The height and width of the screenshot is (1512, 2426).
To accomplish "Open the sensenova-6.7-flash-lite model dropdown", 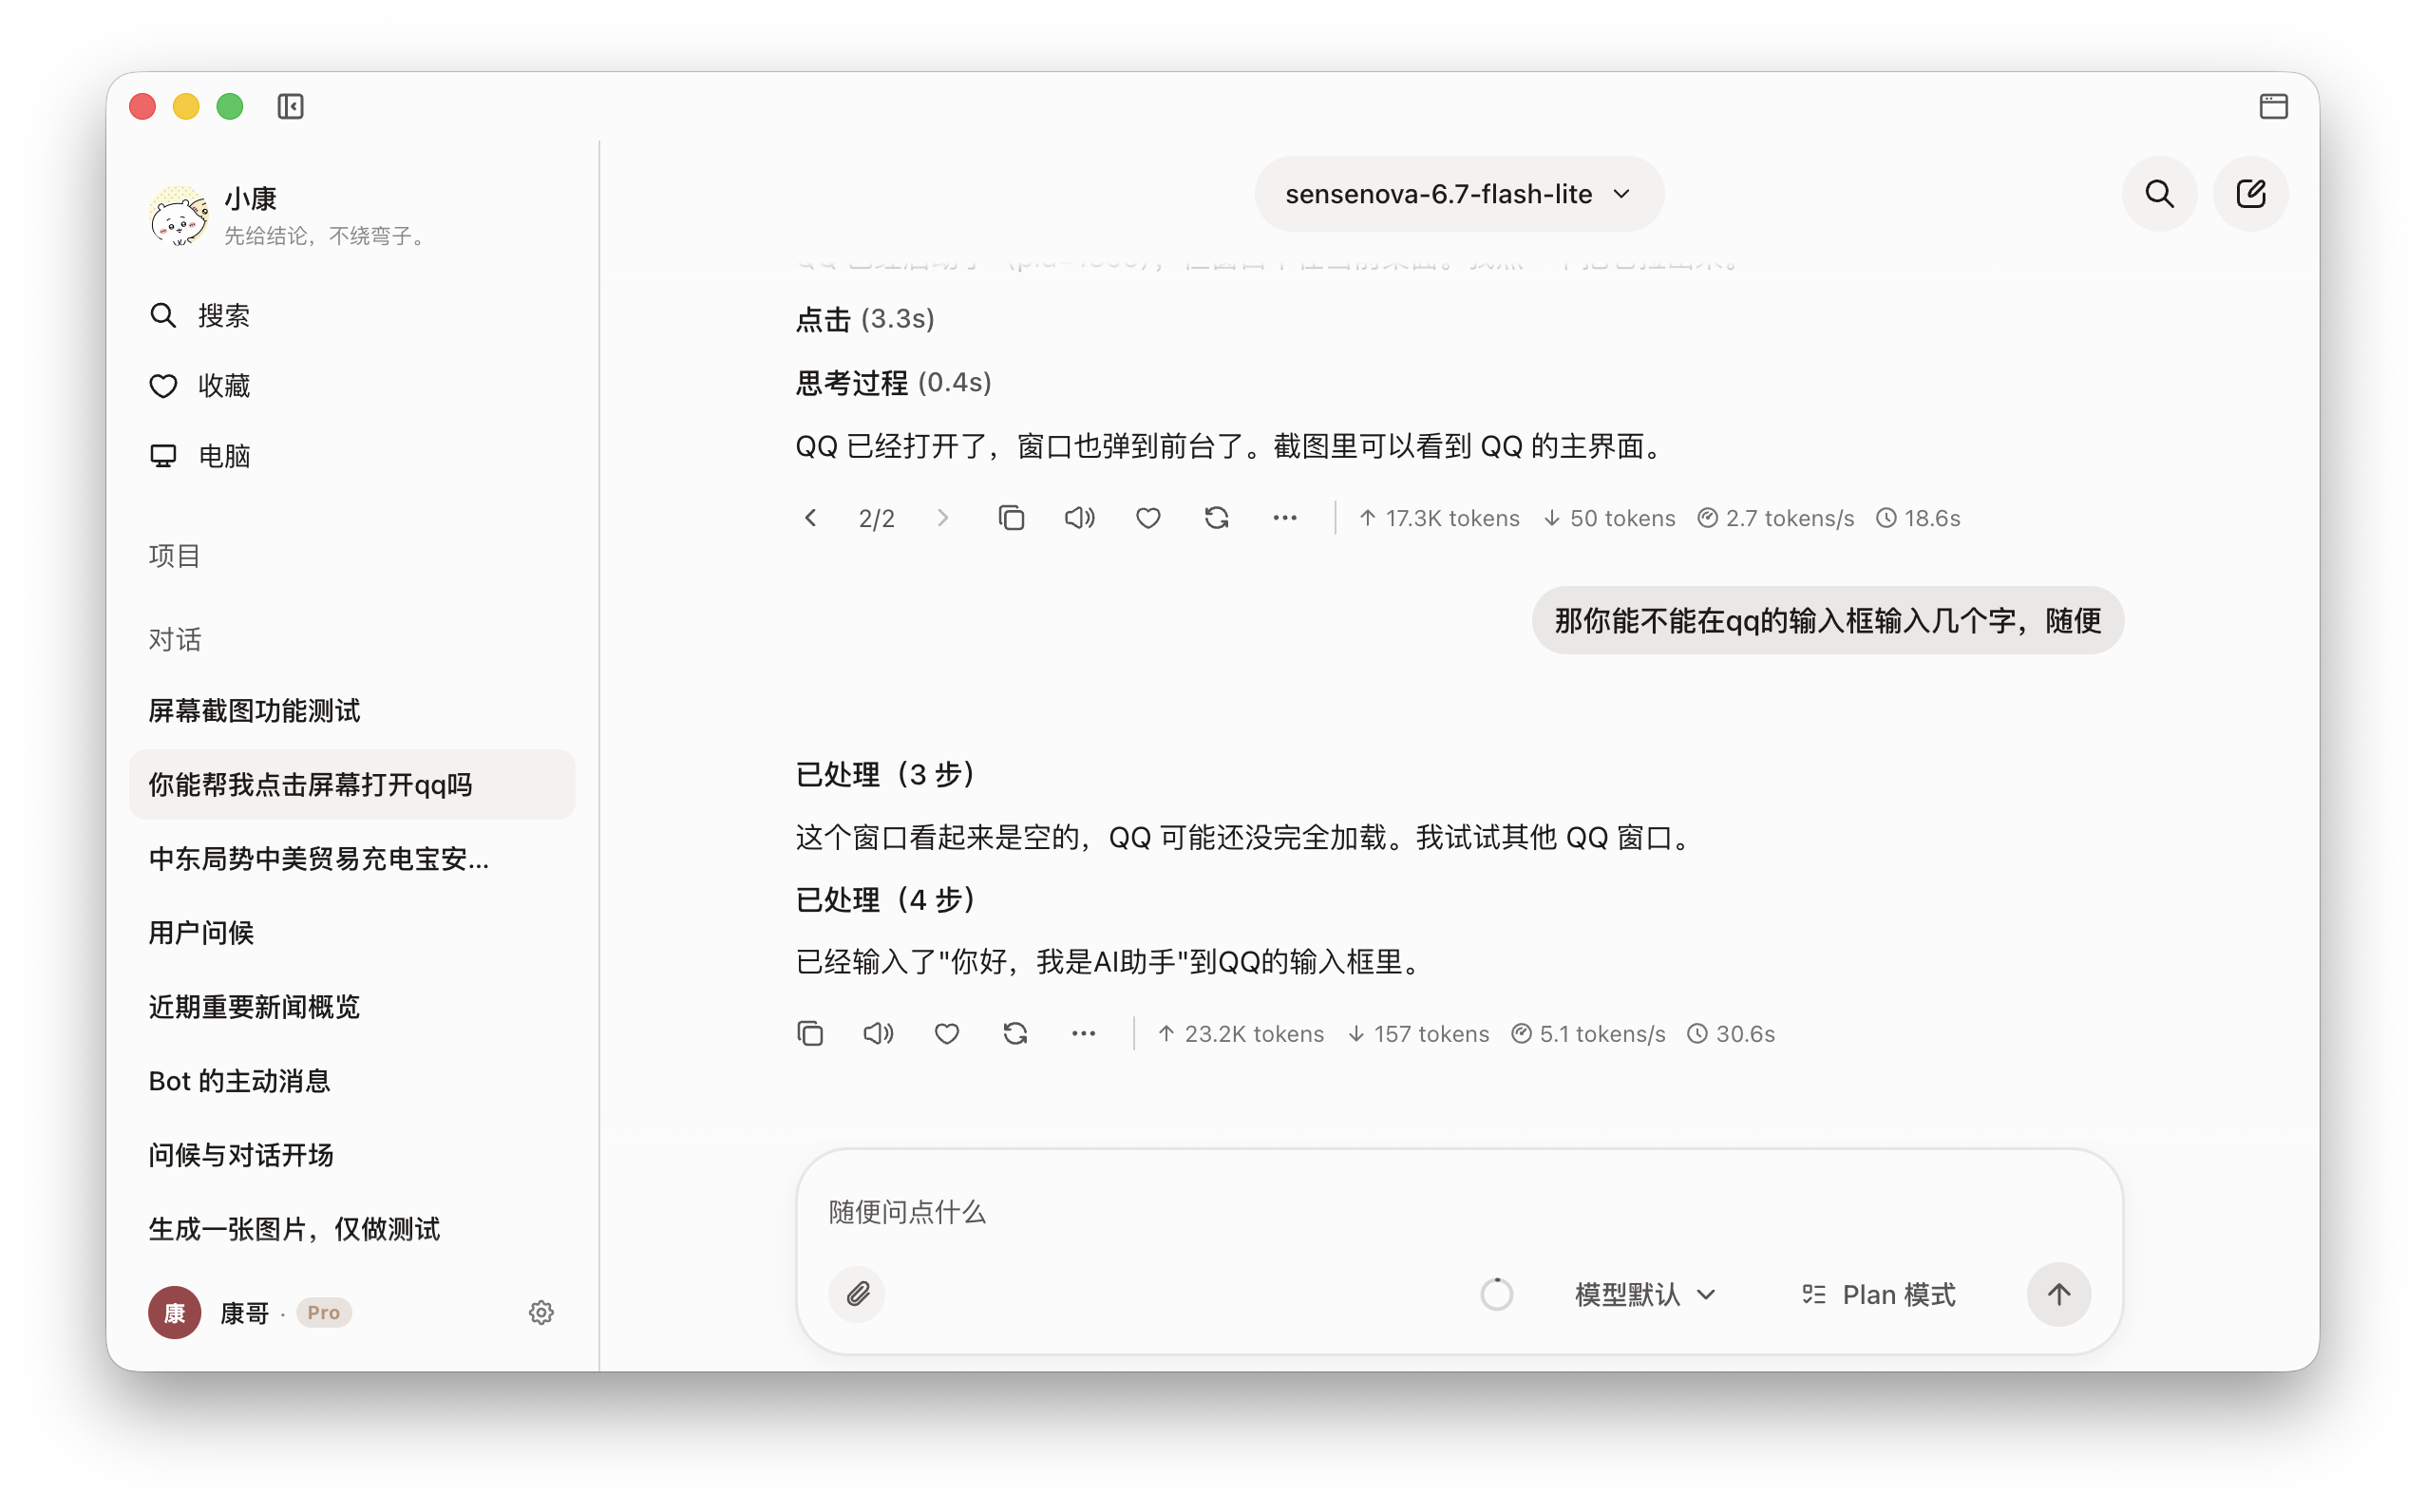I will [x=1459, y=194].
